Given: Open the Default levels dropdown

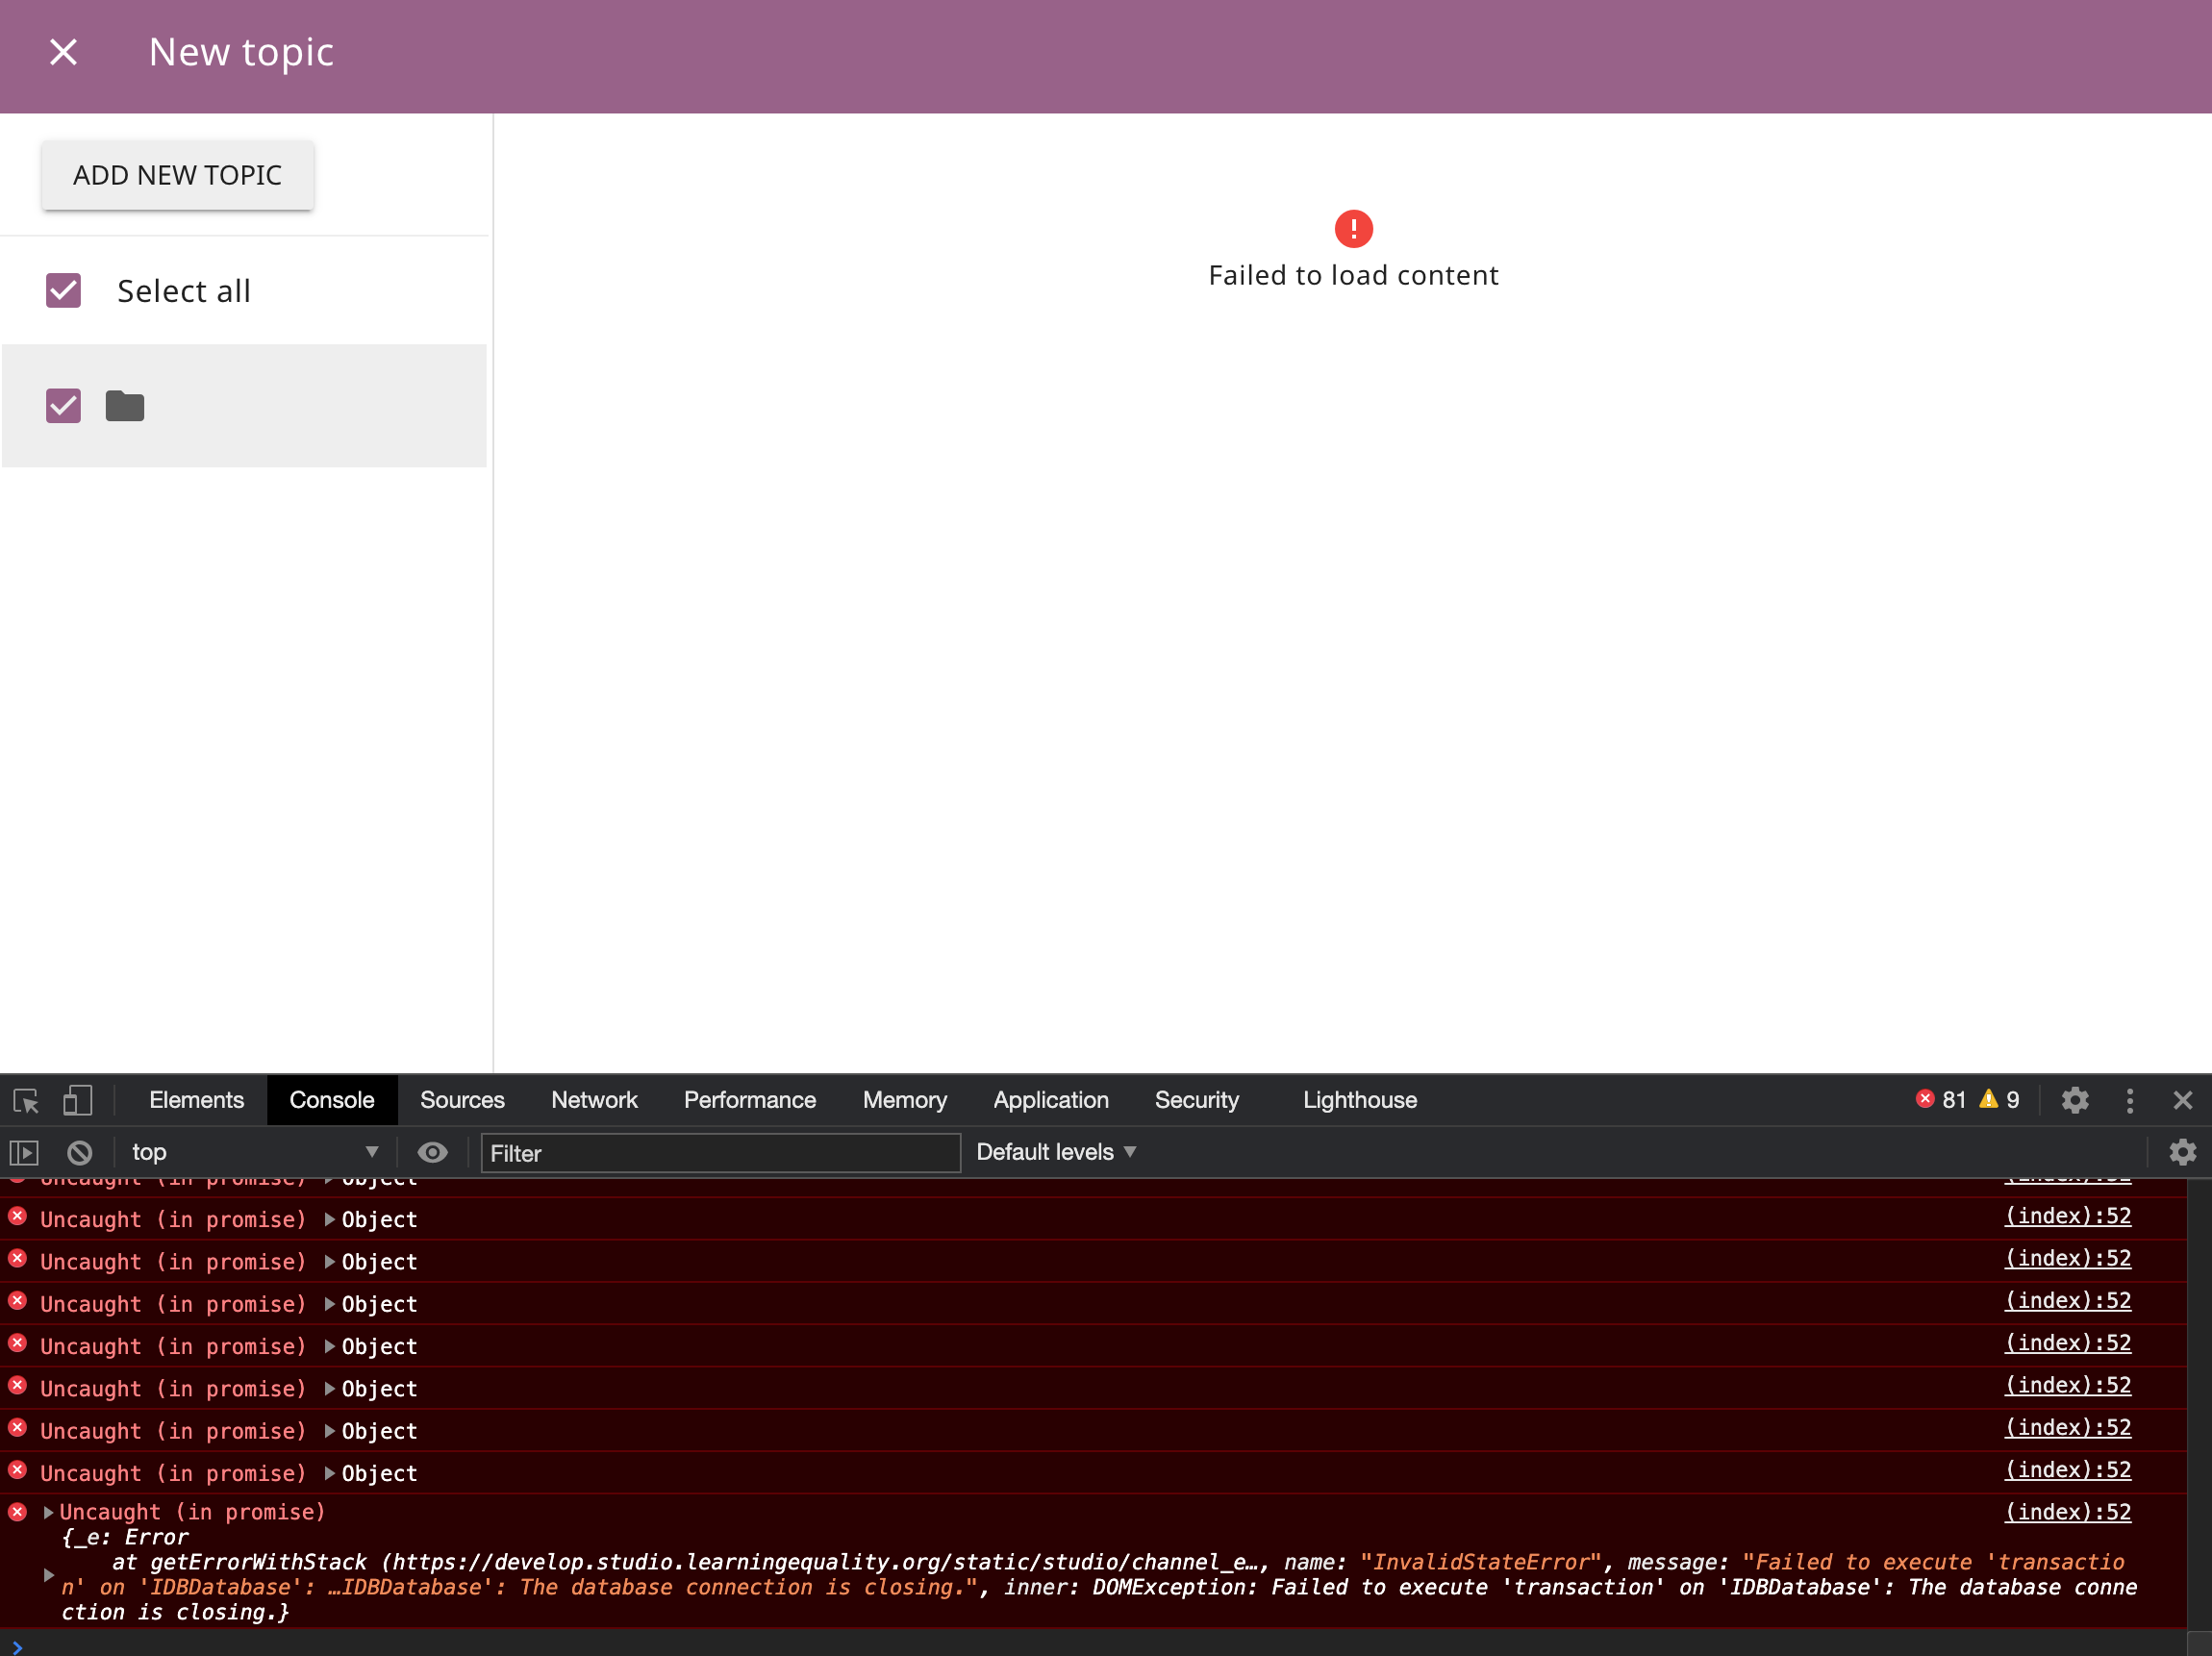Looking at the screenshot, I should (1056, 1152).
